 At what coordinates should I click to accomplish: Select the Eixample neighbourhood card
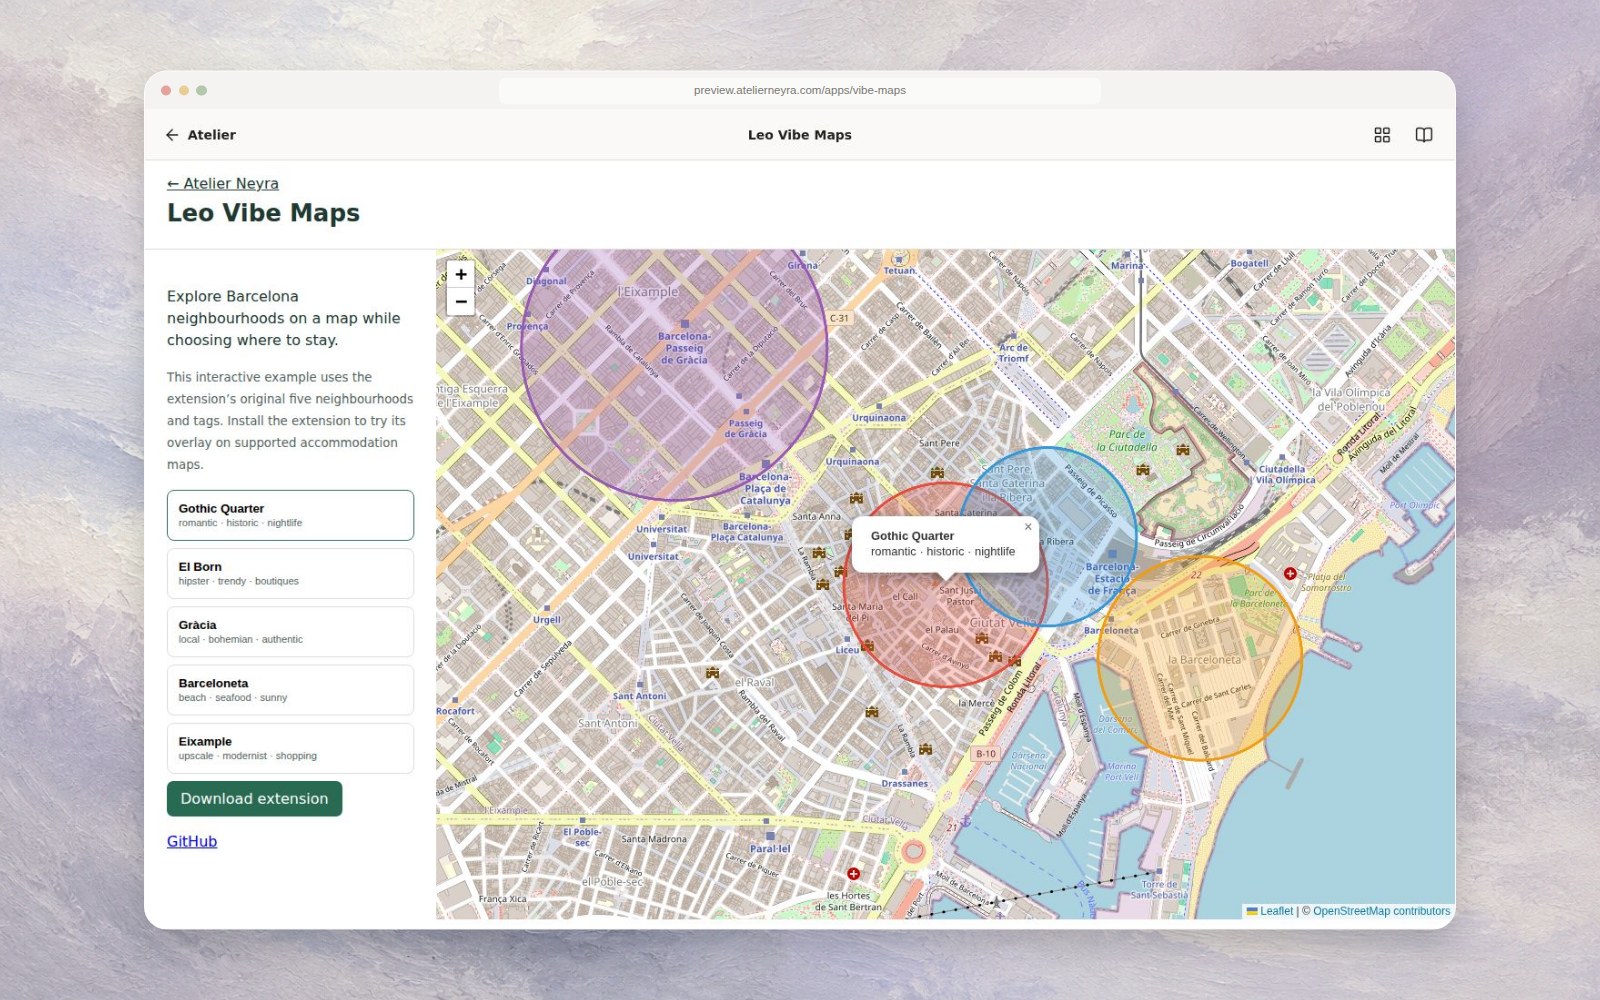290,748
